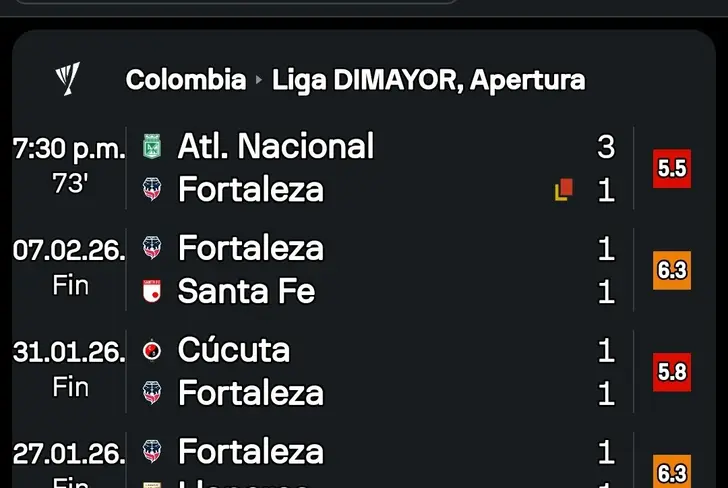Open the Santa Fe team name
Image resolution: width=728 pixels, height=488 pixels.
tap(247, 291)
